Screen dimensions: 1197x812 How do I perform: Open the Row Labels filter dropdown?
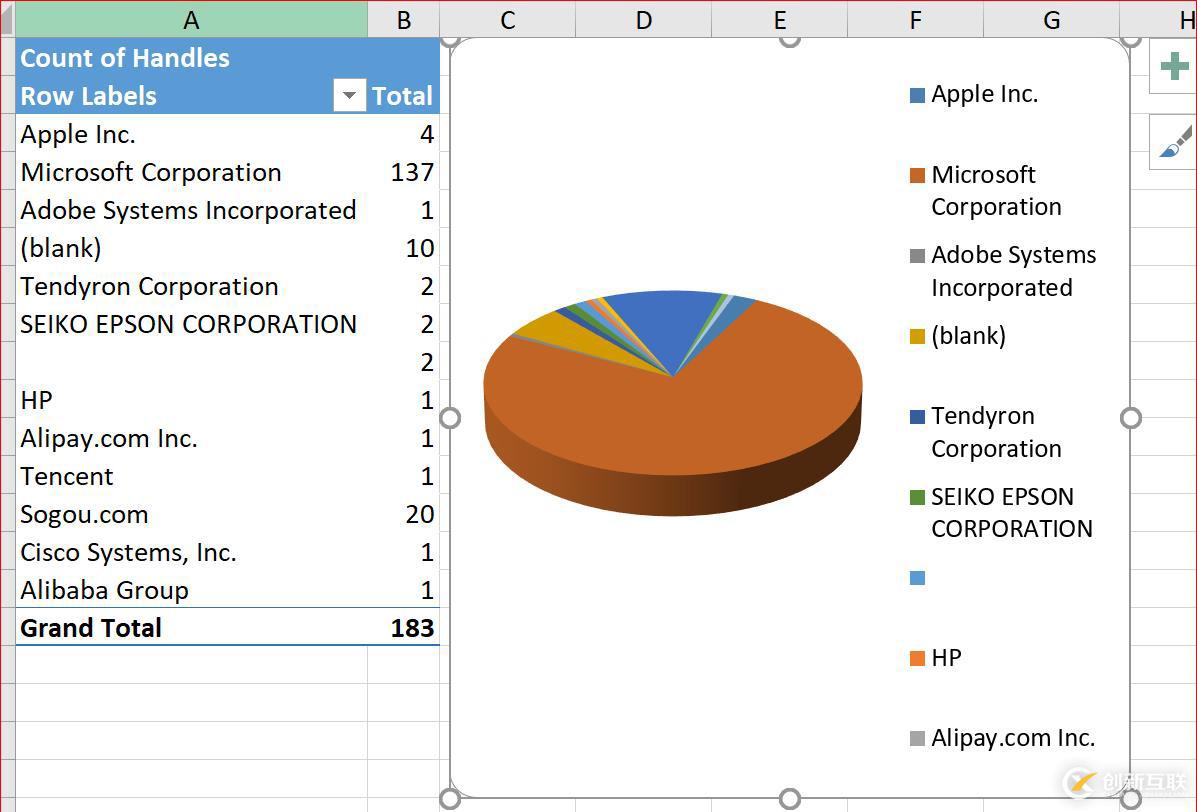(x=349, y=95)
